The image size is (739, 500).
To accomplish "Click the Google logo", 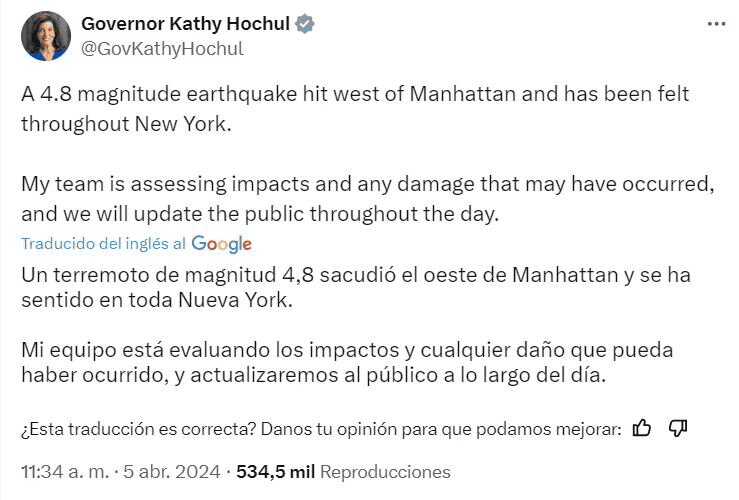I will [221, 244].
